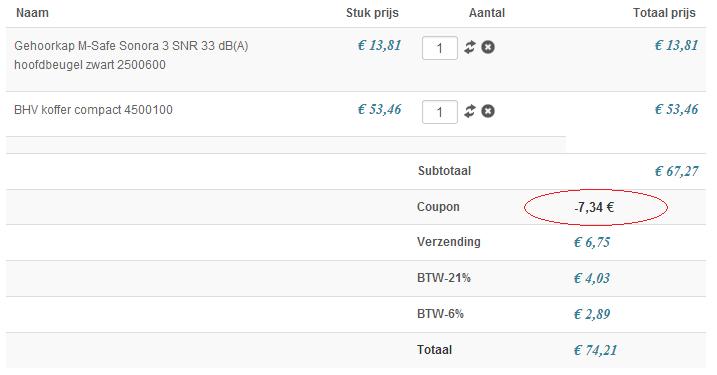
Task: Delete BHV koffer compact from cart
Action: [488, 111]
